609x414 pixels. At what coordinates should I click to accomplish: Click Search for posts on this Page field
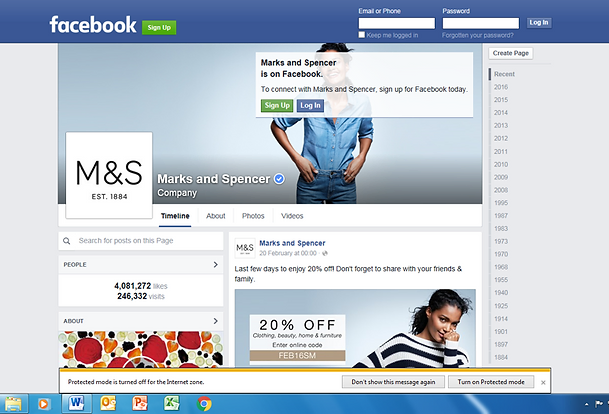point(141,241)
